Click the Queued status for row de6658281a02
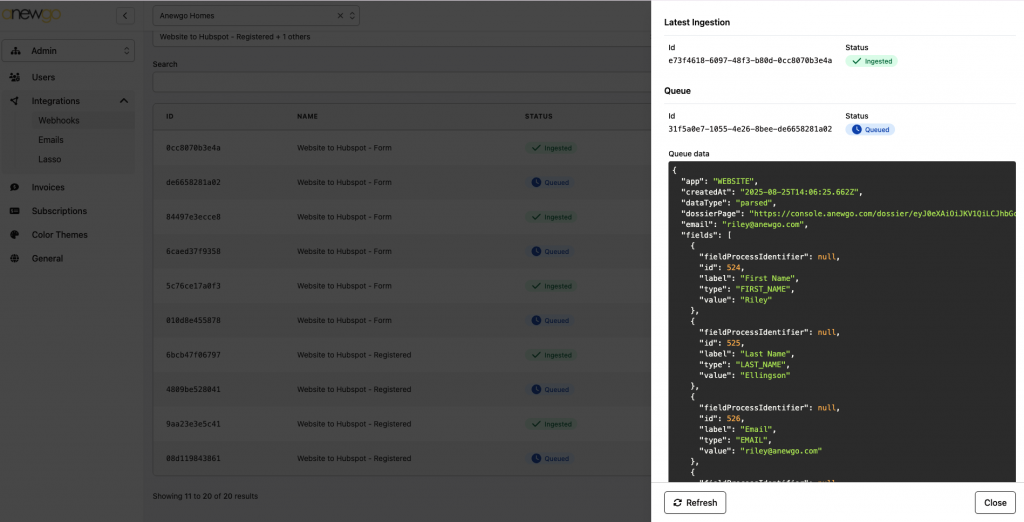The width and height of the screenshot is (1024, 522). (x=551, y=182)
